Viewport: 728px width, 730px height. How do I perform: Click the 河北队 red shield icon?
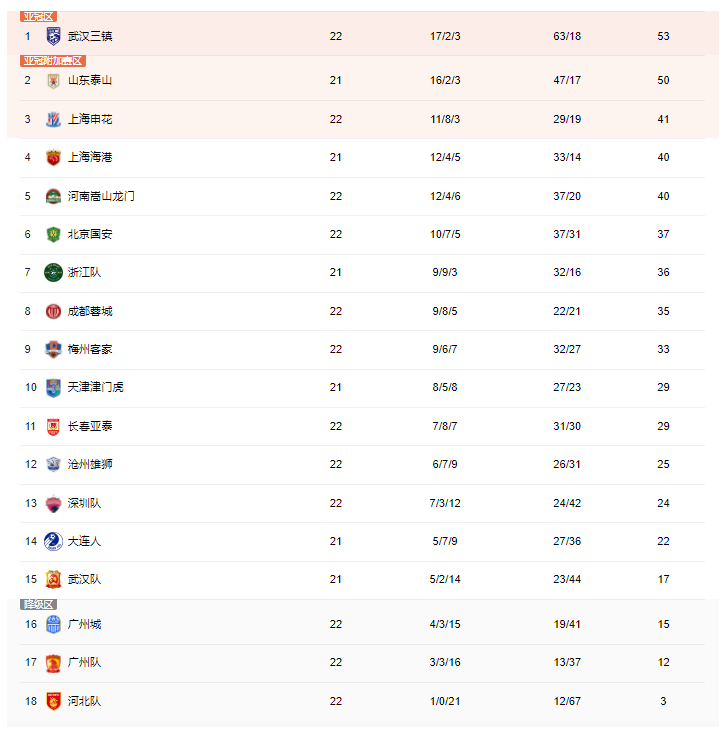tap(54, 701)
